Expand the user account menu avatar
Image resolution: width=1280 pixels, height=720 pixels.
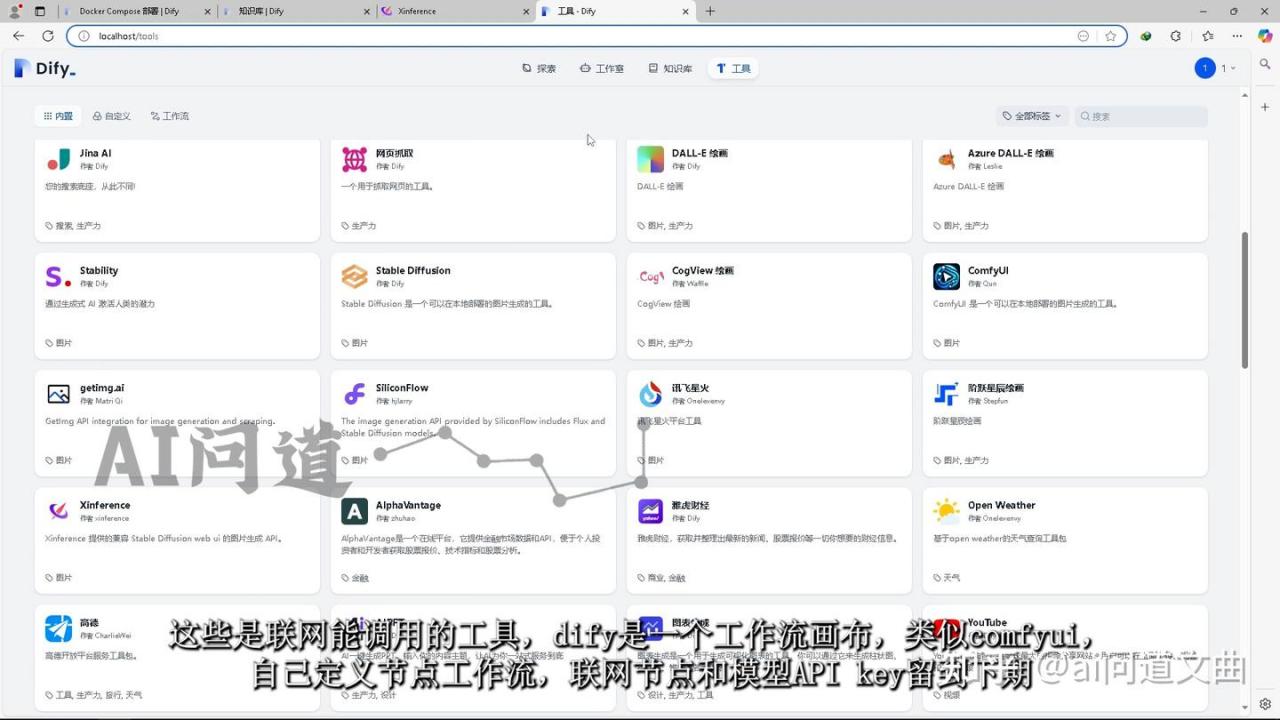click(x=1205, y=68)
